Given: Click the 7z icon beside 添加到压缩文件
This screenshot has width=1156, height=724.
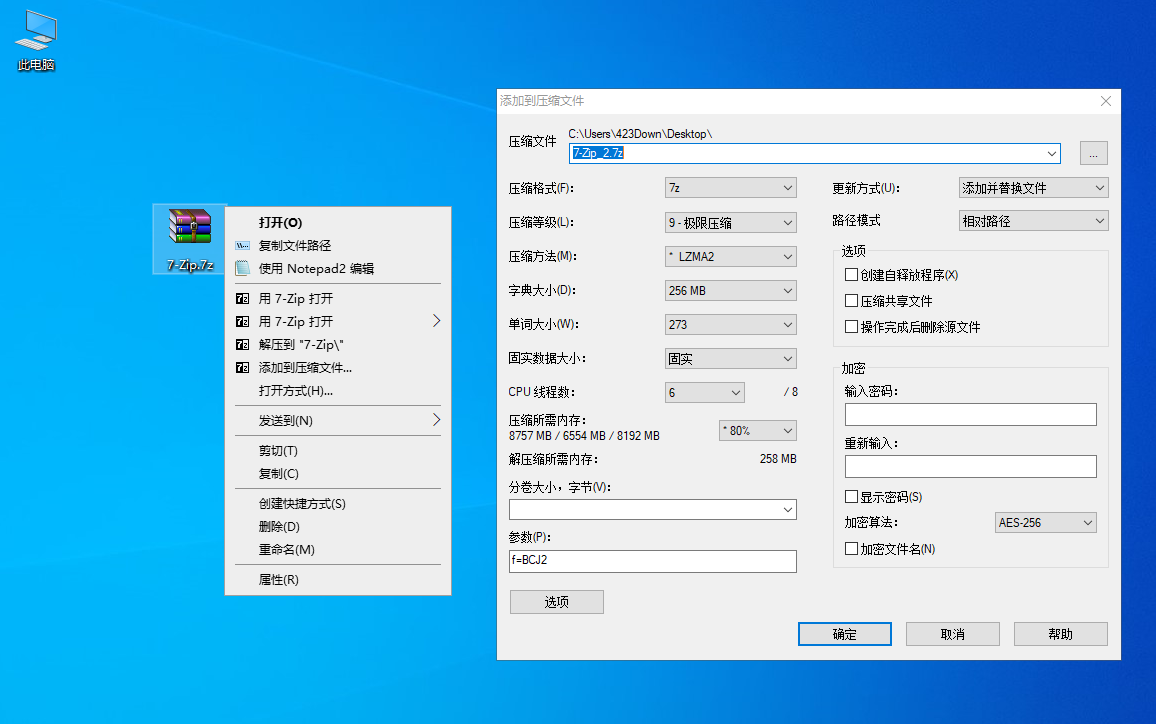Looking at the screenshot, I should click(x=240, y=367).
